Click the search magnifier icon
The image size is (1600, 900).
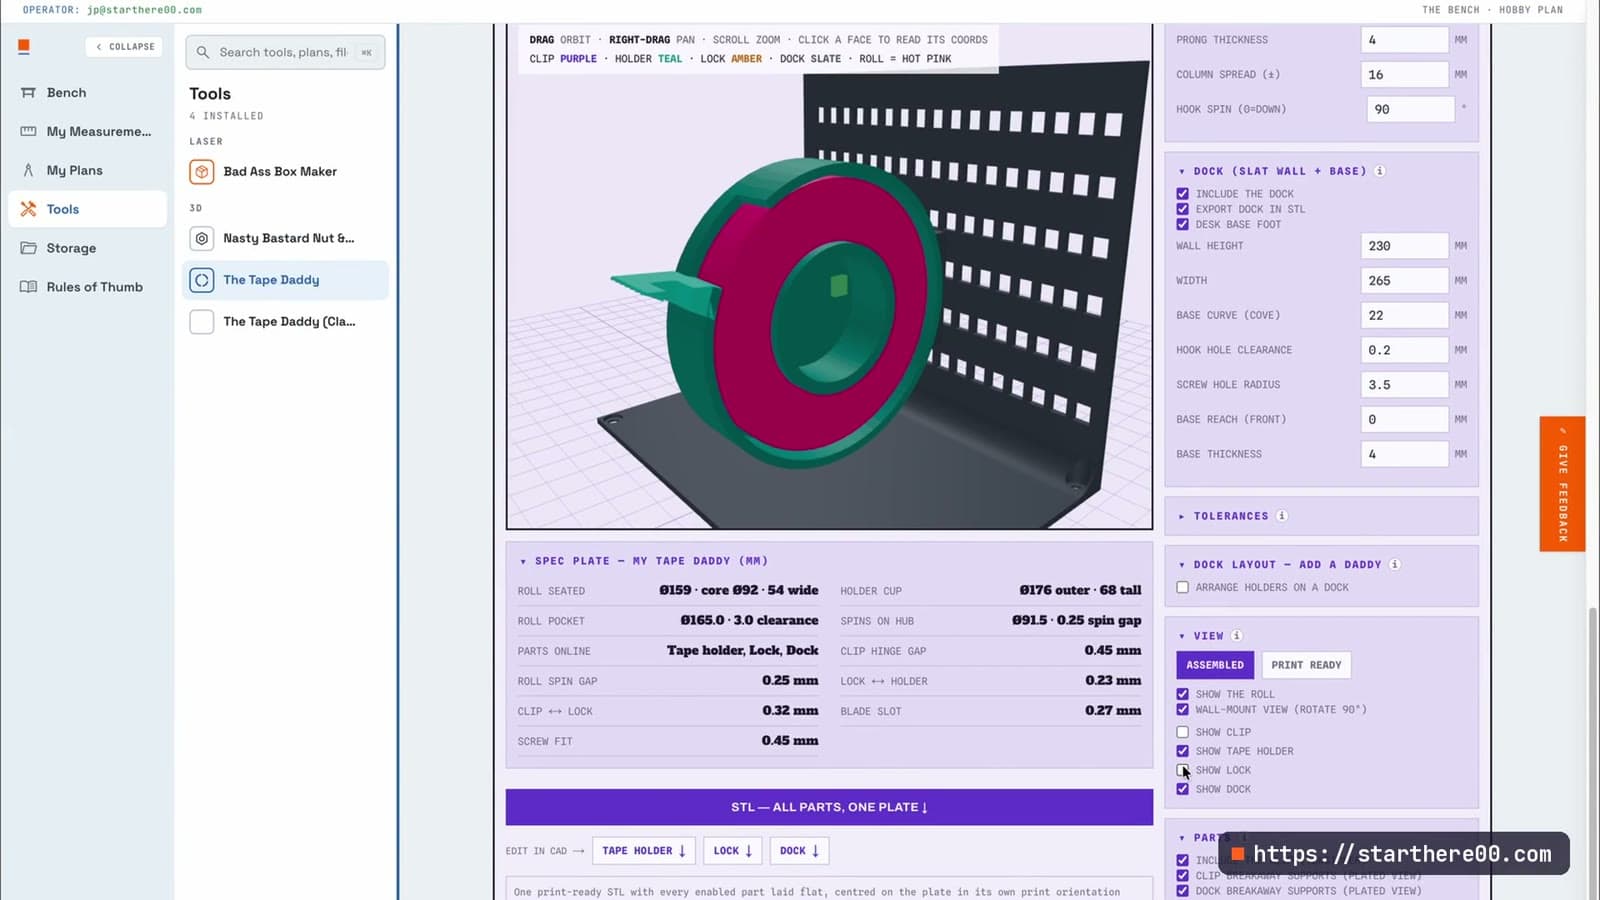pos(203,52)
